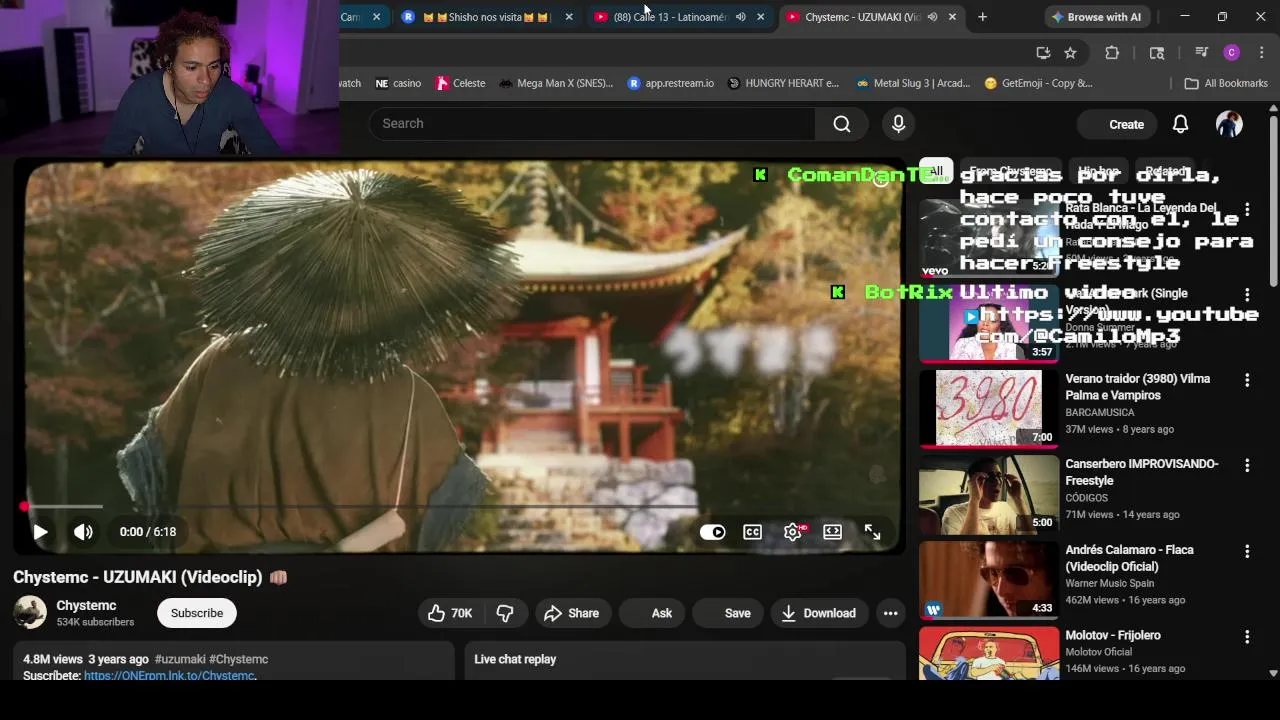Select the All filter chip
The height and width of the screenshot is (720, 1280).
(x=936, y=172)
